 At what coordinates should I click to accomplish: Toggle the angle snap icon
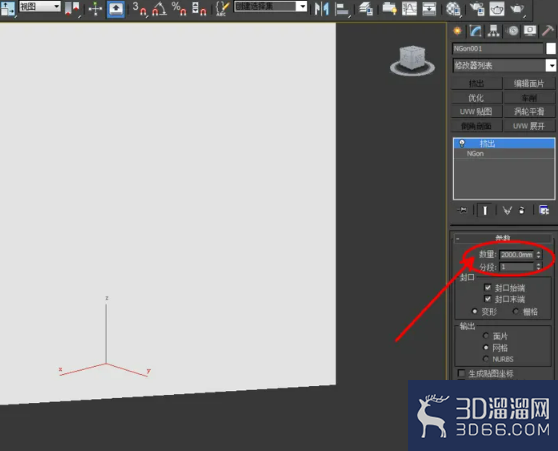coord(159,9)
